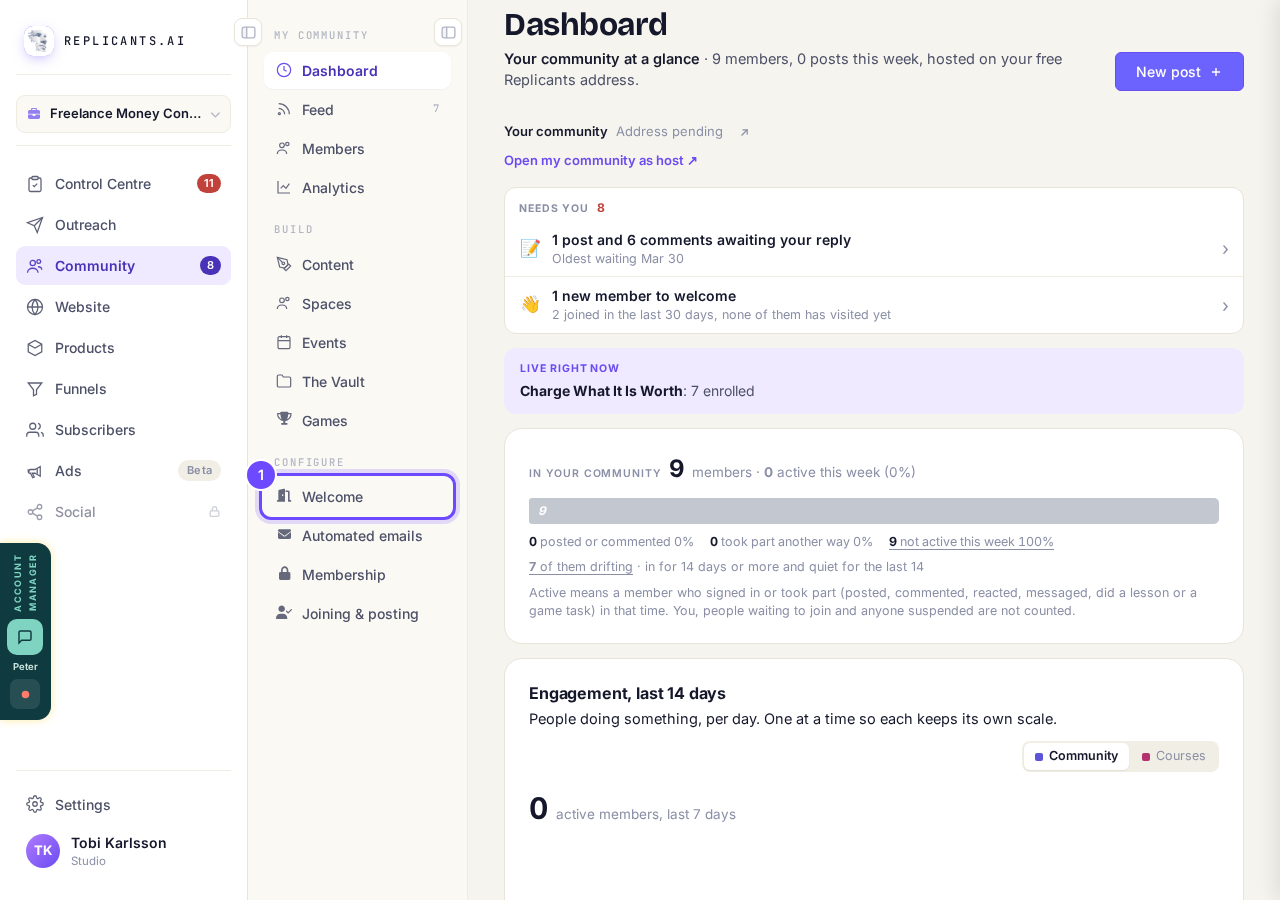Click the Funnels filter icon
This screenshot has width=1280, height=900.
[35, 389]
